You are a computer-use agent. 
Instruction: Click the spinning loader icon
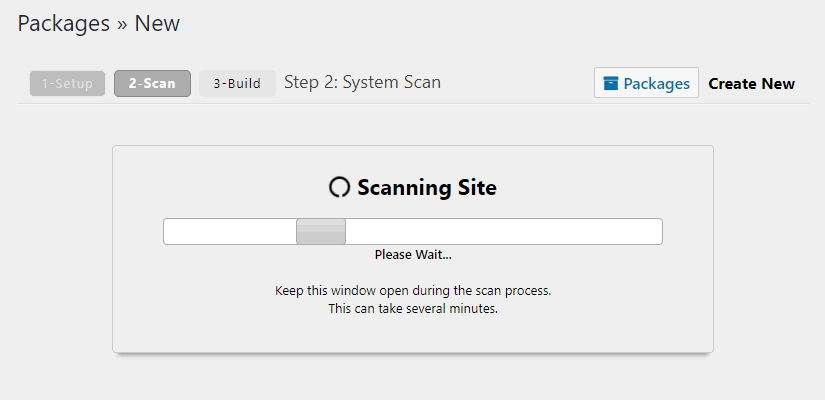tap(339, 187)
